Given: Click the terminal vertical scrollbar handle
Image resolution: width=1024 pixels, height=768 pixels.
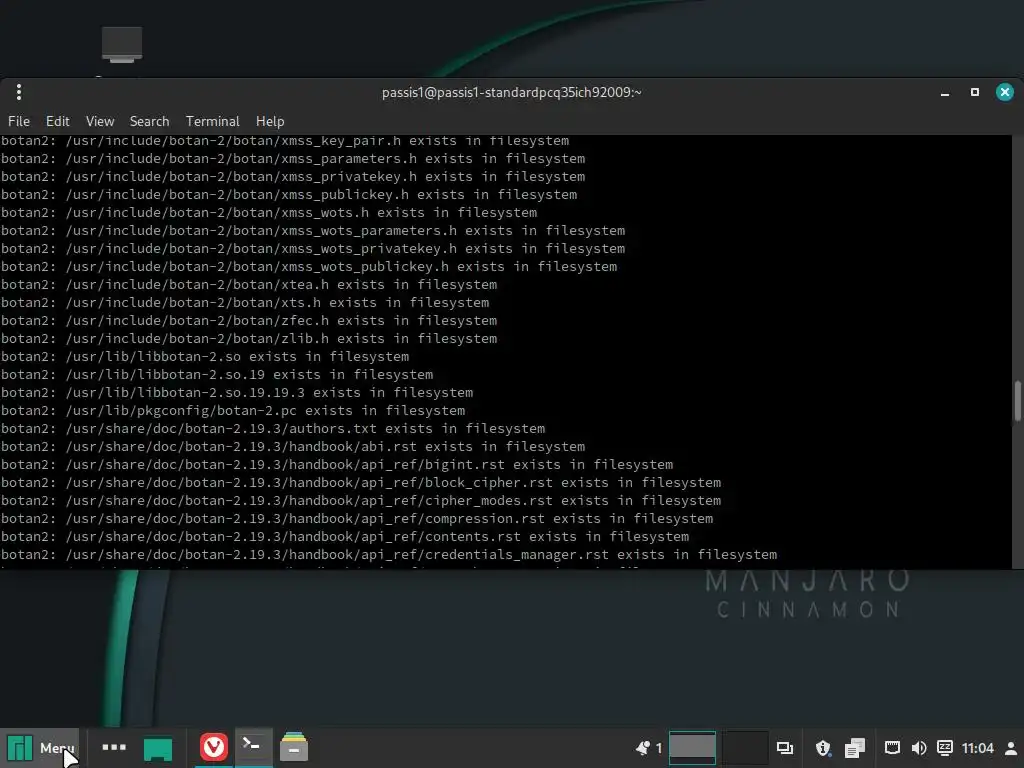Looking at the screenshot, I should pyautogui.click(x=1017, y=400).
